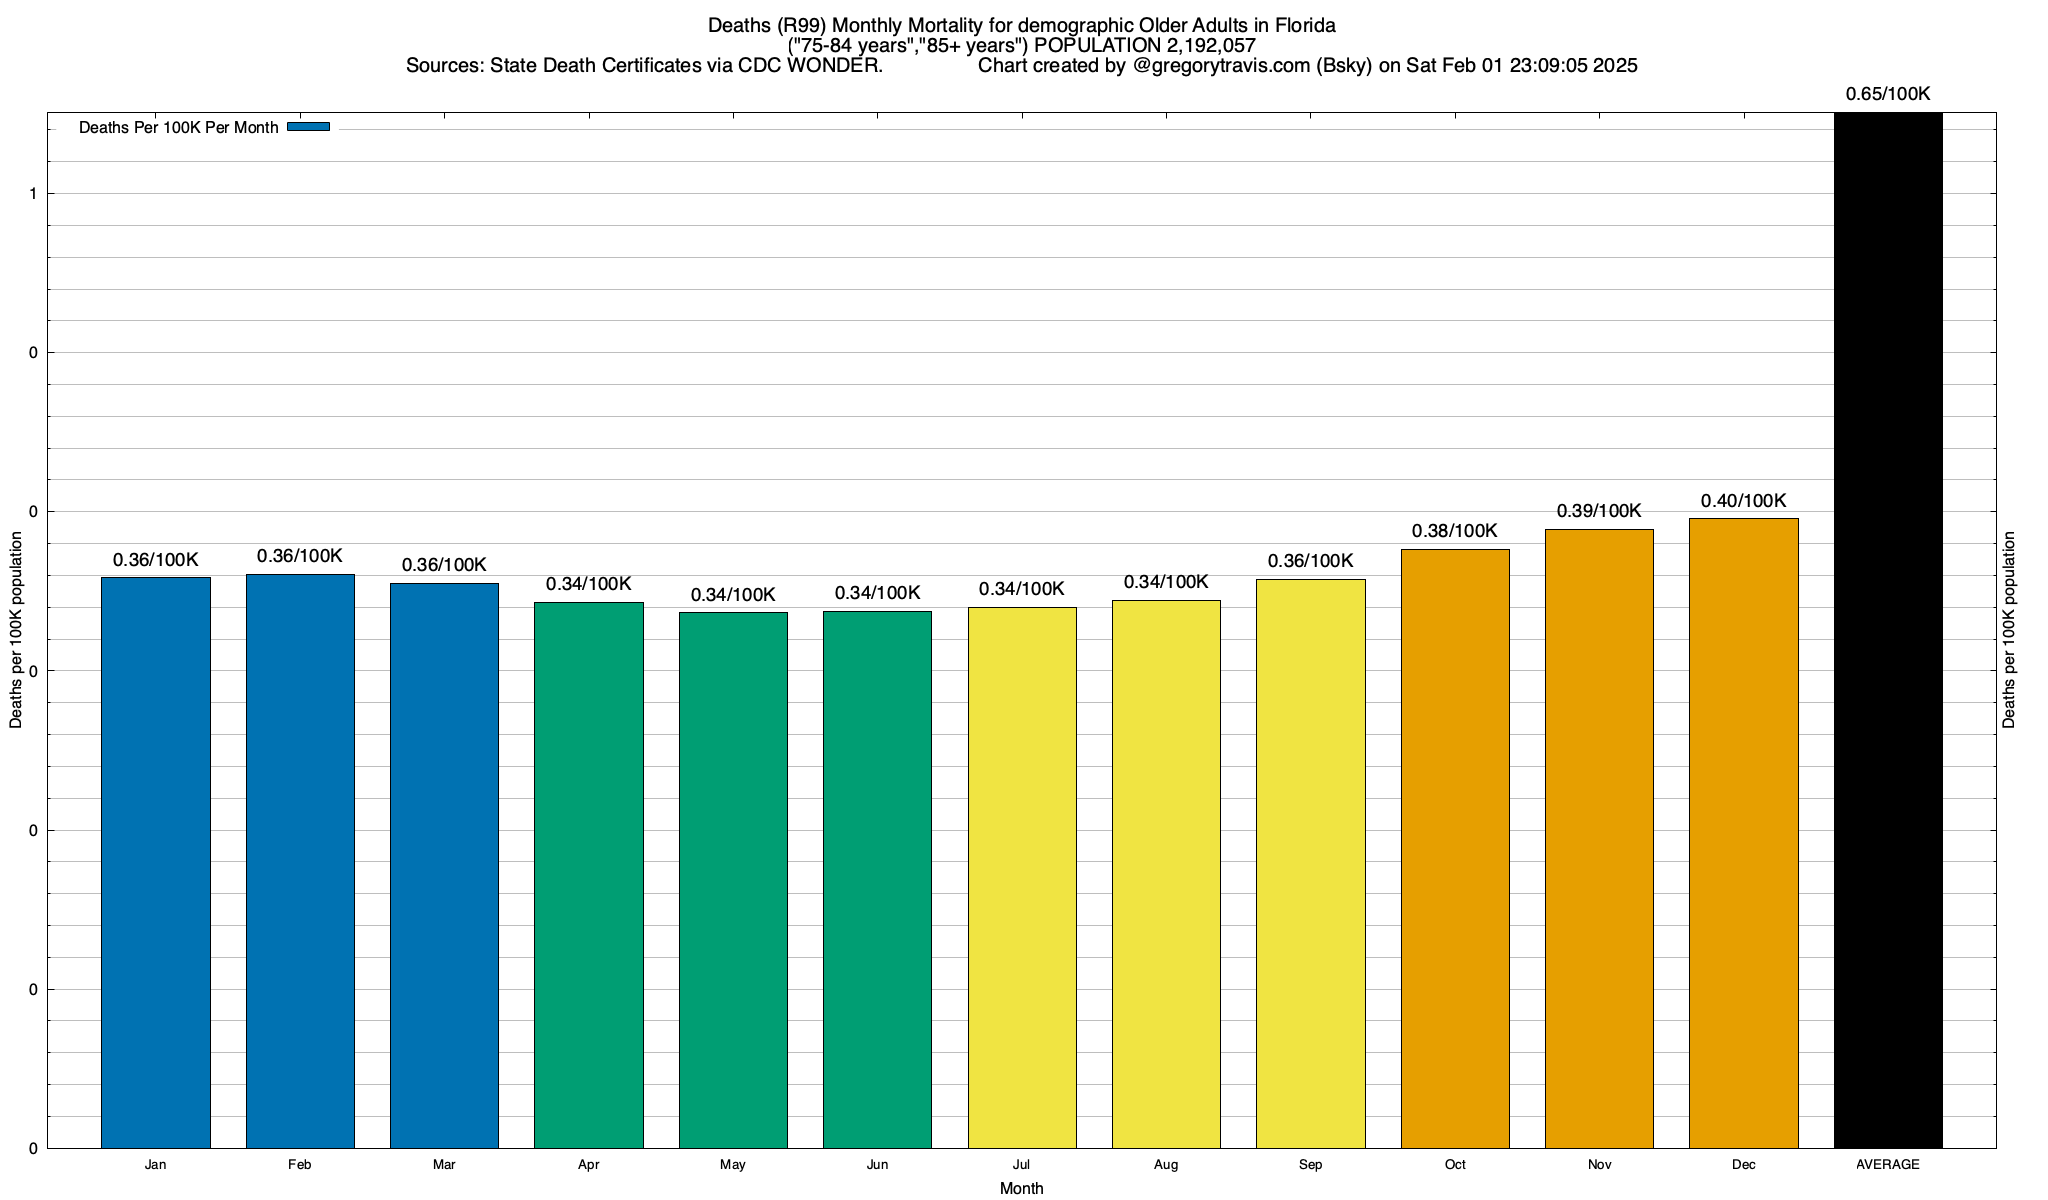
Task: Select the black AVERAGE bar
Action: point(1888,630)
